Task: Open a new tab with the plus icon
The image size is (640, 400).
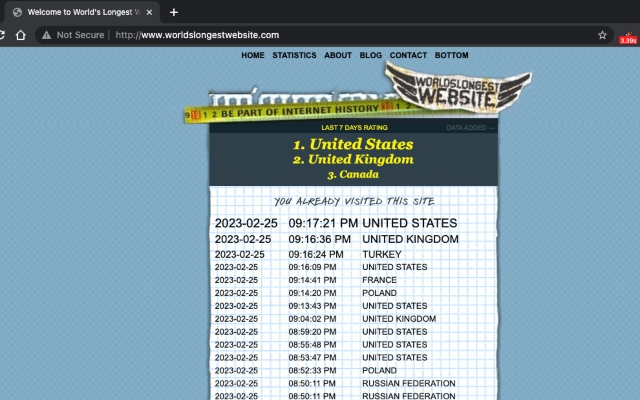Action: 173,12
